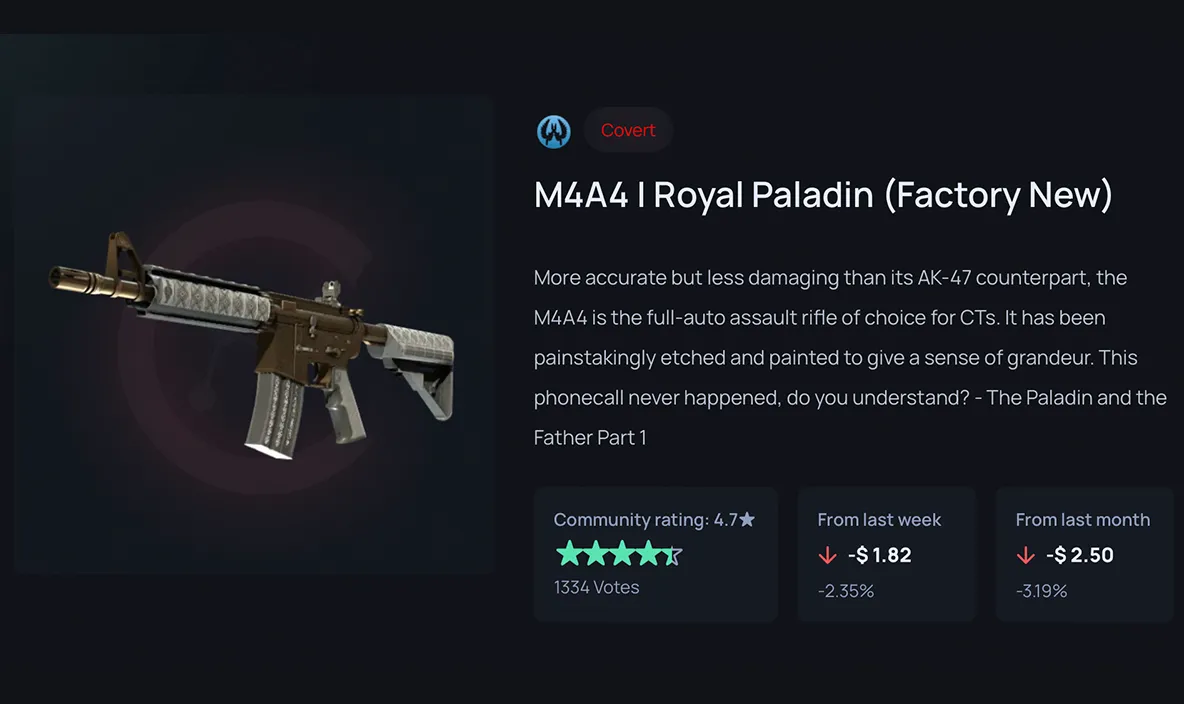Click the -$2.50 monthly price change
This screenshot has height=704, width=1184.
1079,555
